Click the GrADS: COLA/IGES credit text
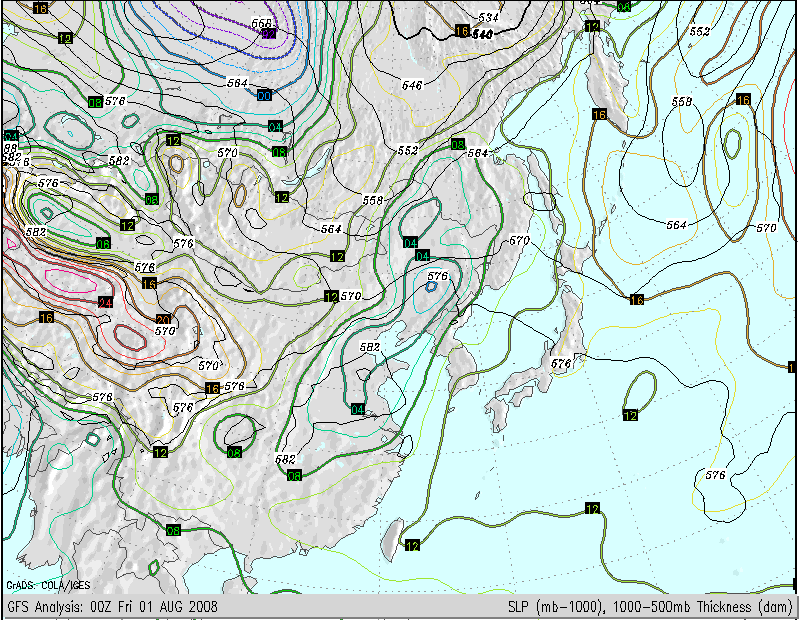 (48, 585)
